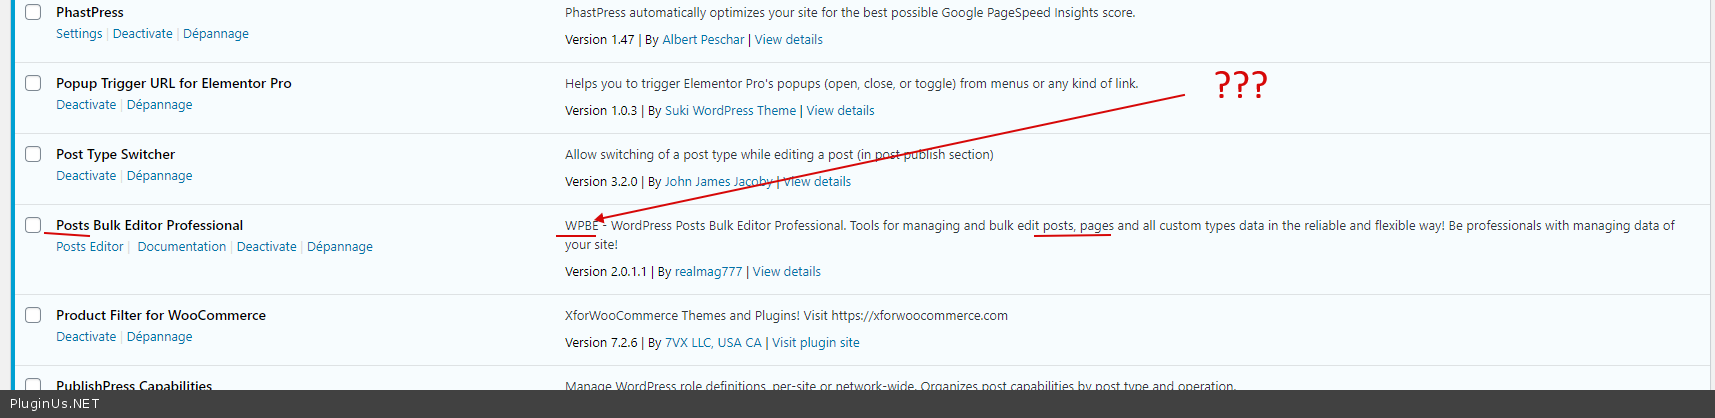Viewport: 1715px width, 418px height.
Task: Open the Posts Editor link
Action: coord(90,247)
